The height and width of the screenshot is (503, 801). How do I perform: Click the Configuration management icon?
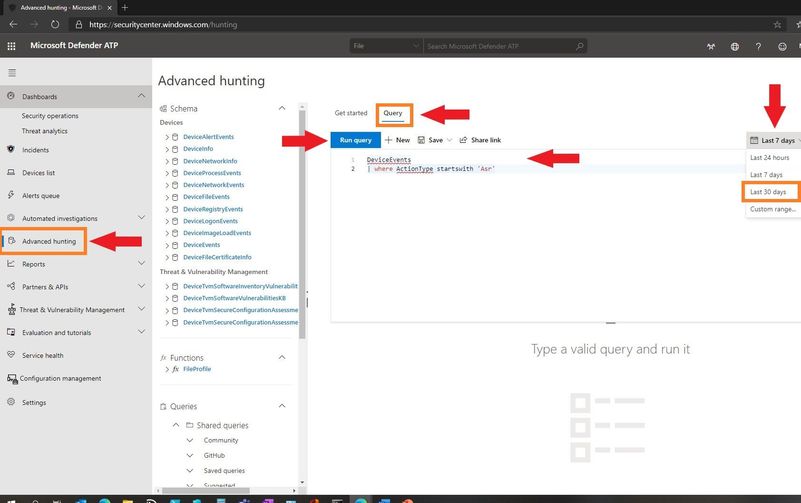(12, 378)
